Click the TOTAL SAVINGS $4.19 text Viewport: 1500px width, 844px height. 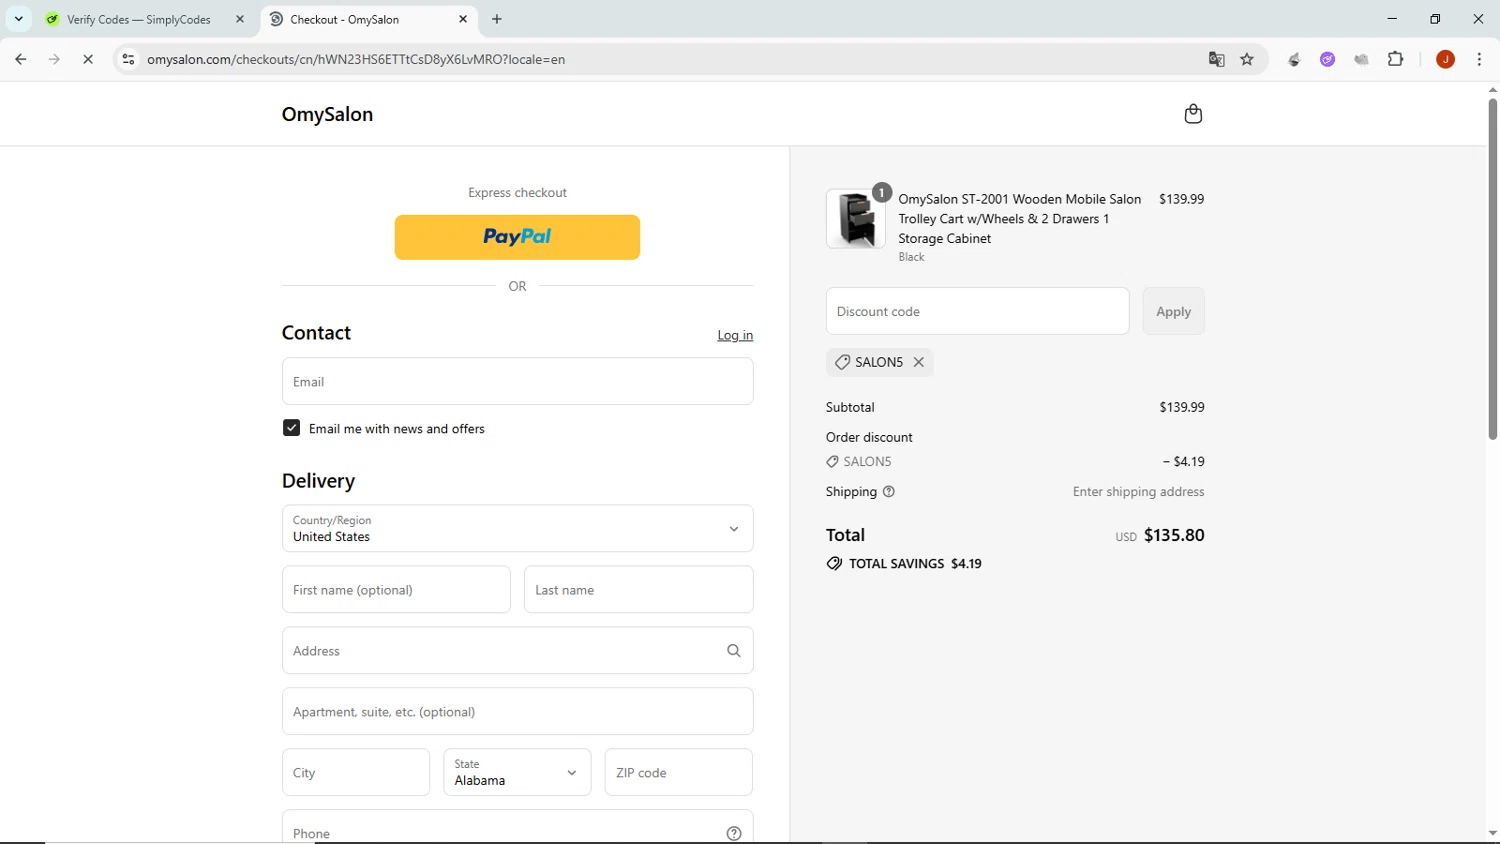click(915, 564)
